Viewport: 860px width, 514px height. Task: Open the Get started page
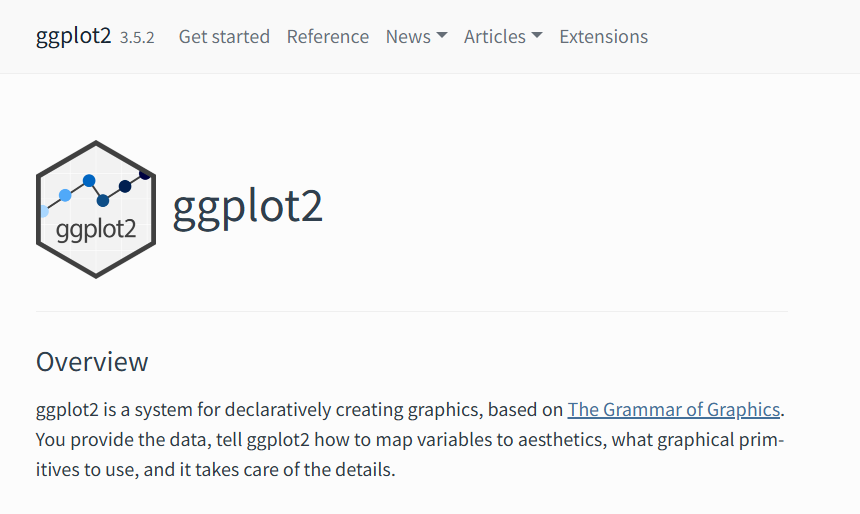pos(224,37)
